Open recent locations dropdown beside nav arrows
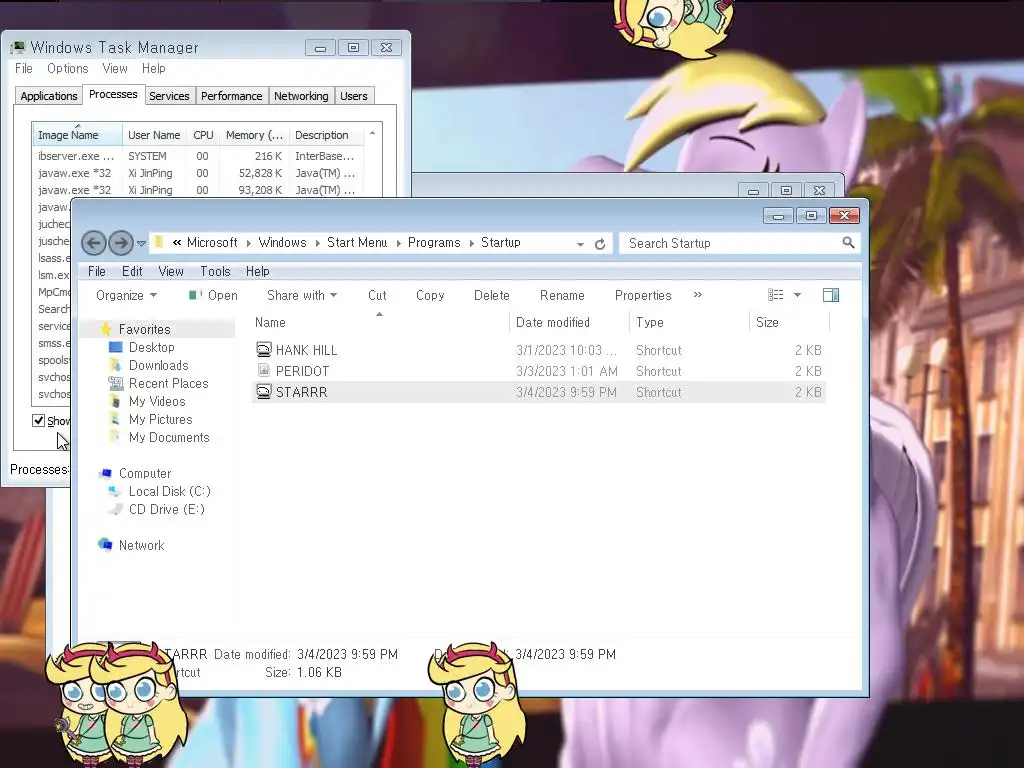Viewport: 1024px width, 768px height. click(141, 244)
